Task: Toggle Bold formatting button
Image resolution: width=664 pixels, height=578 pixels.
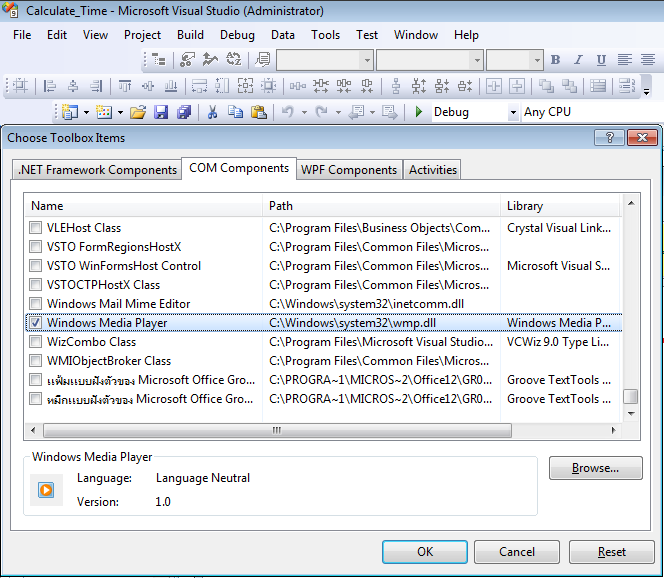Action: (555, 60)
